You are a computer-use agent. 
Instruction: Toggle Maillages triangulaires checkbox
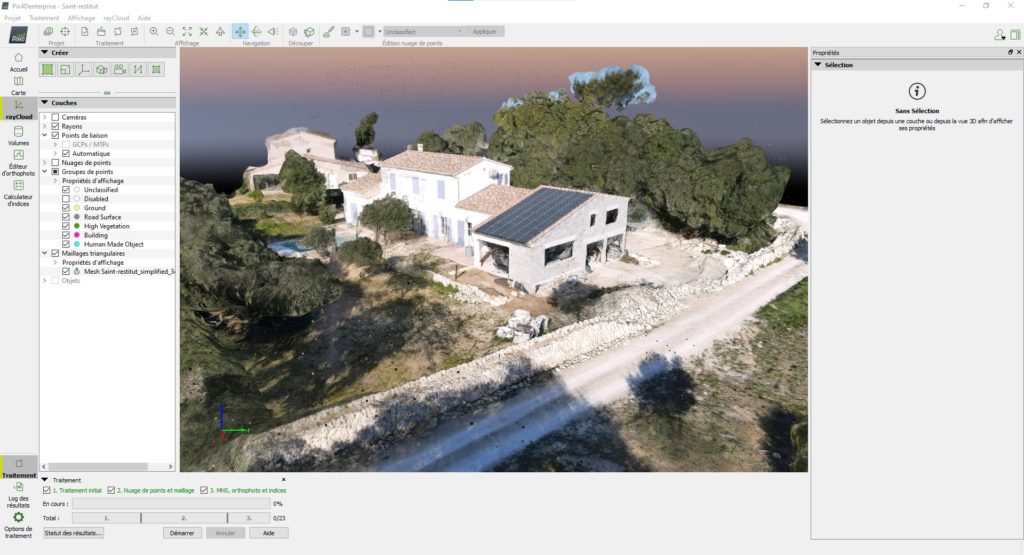point(56,253)
